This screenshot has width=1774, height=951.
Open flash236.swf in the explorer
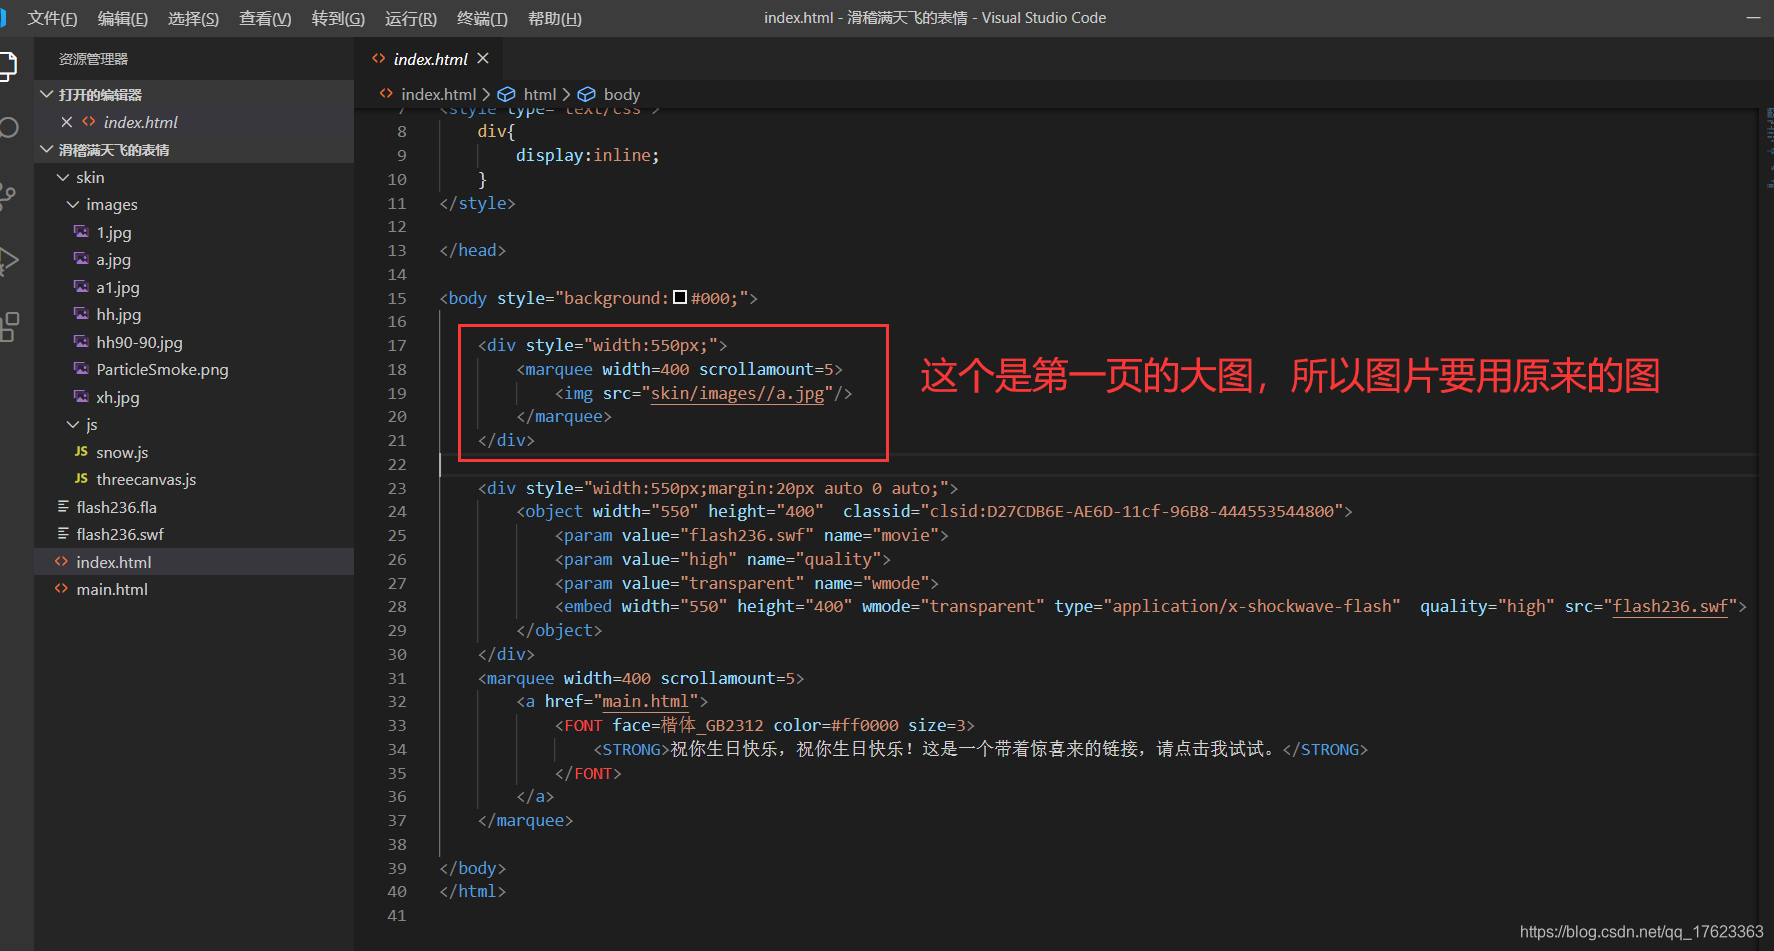[x=194, y=534]
